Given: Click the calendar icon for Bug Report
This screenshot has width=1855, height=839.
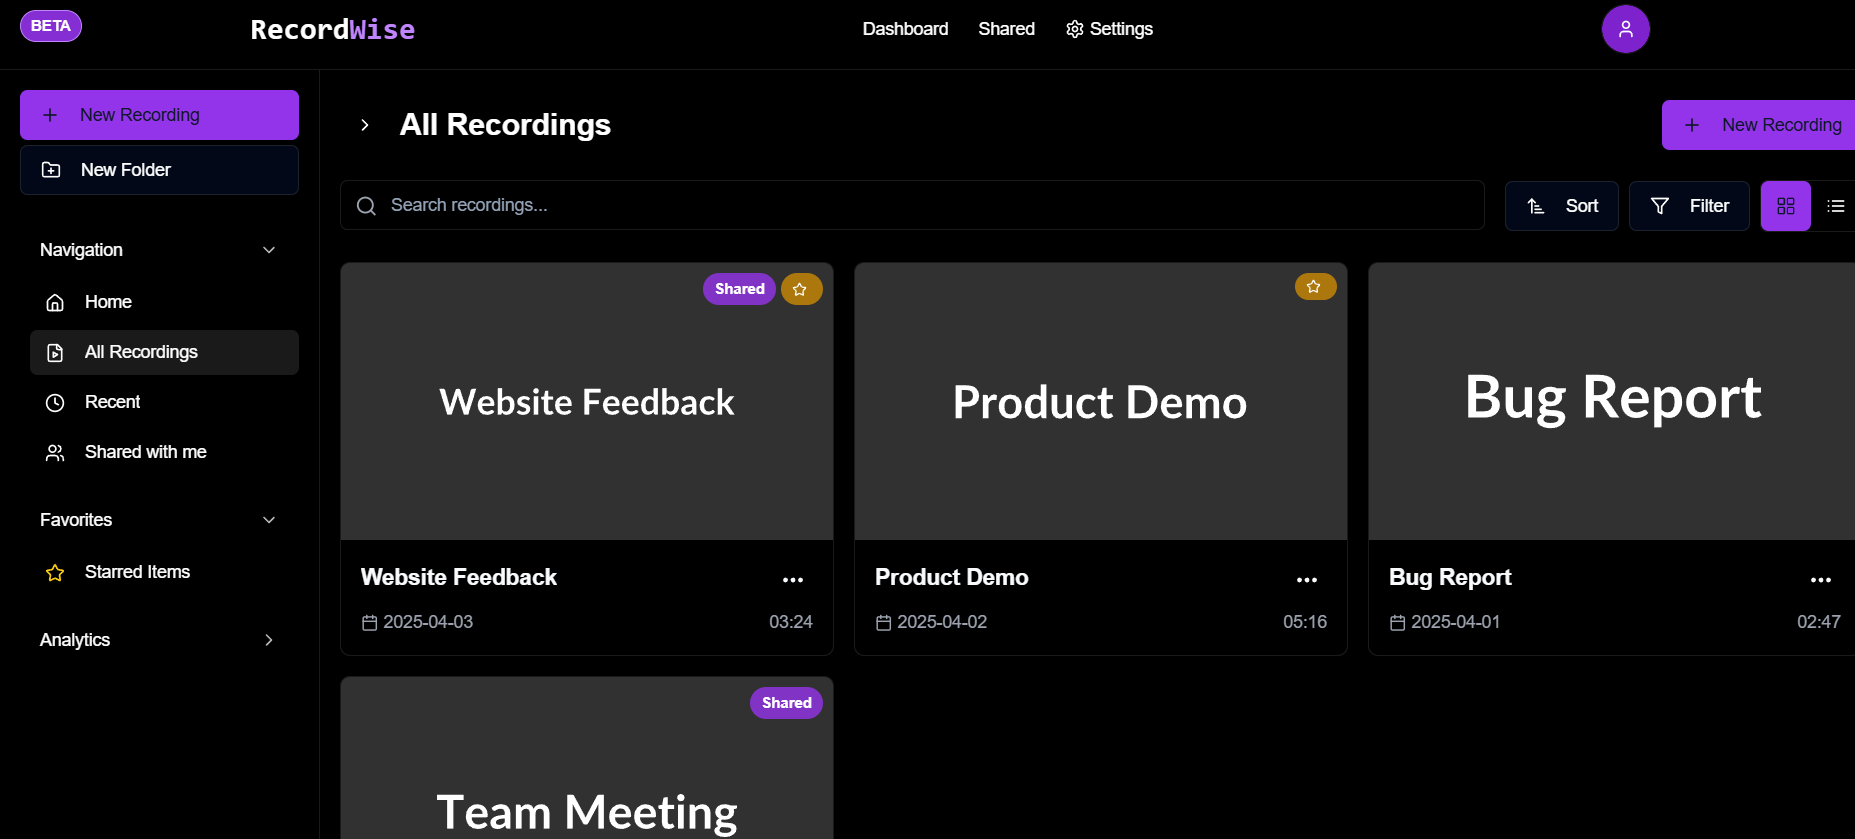Looking at the screenshot, I should pos(1397,623).
